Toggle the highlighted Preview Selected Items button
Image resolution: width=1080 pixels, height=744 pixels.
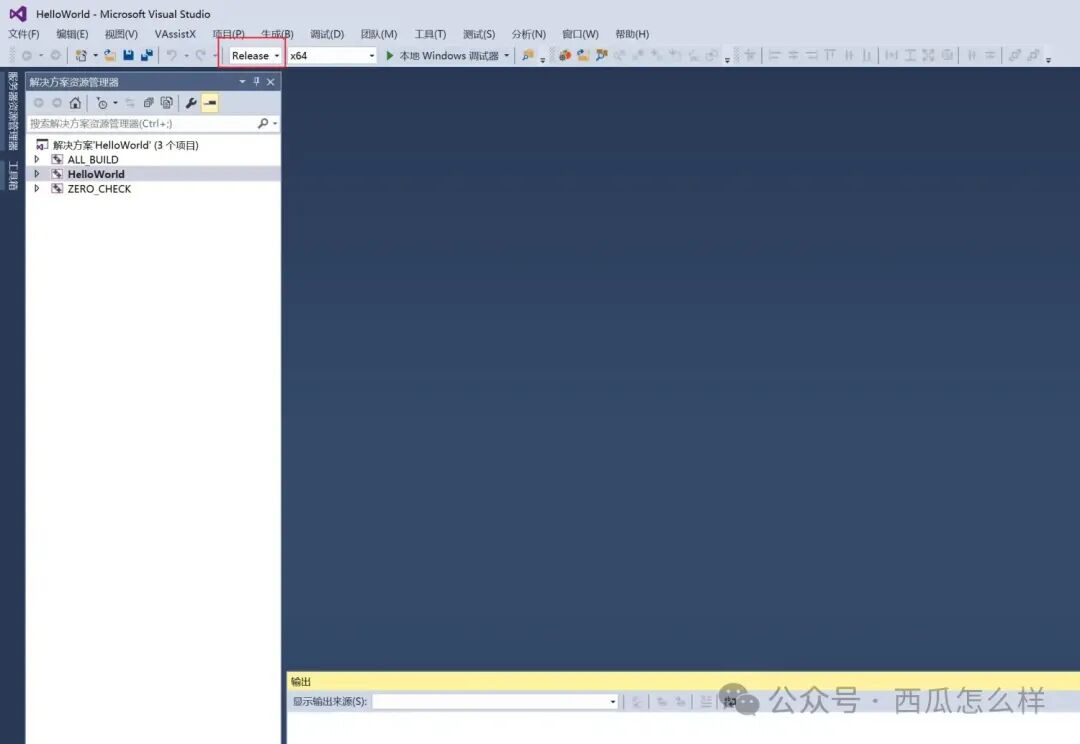pos(210,103)
